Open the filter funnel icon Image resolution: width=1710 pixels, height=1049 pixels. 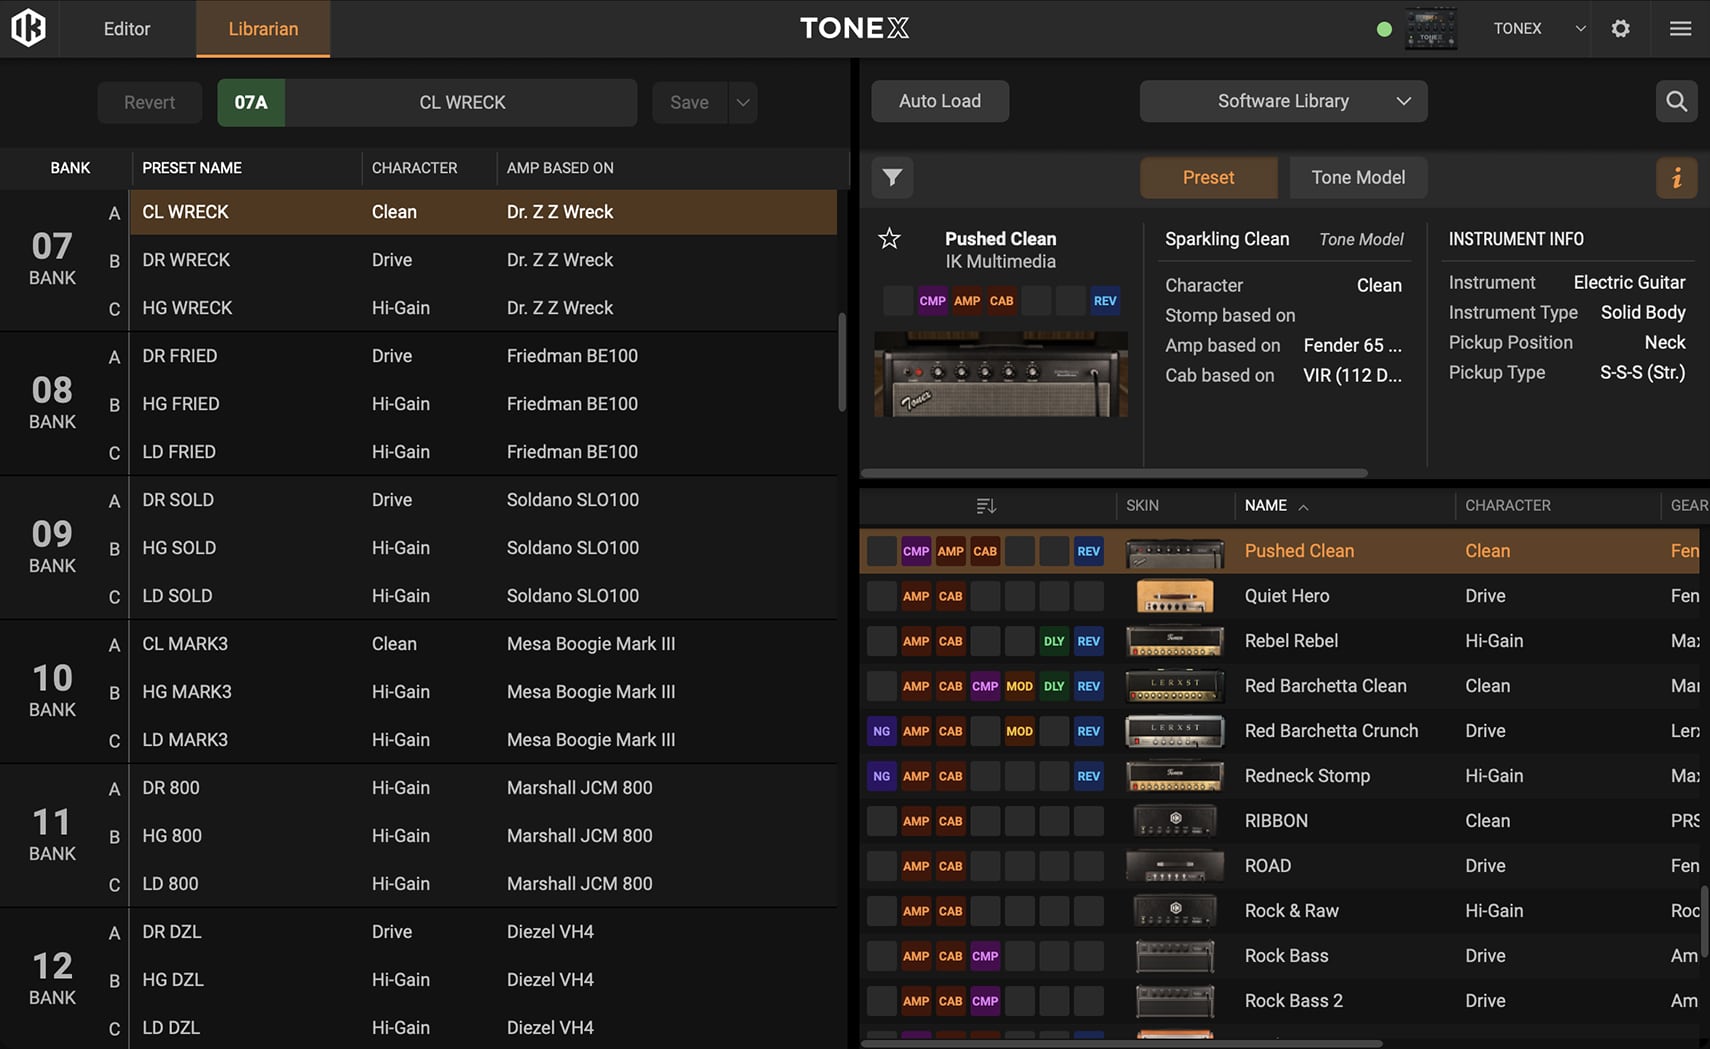[x=892, y=177]
